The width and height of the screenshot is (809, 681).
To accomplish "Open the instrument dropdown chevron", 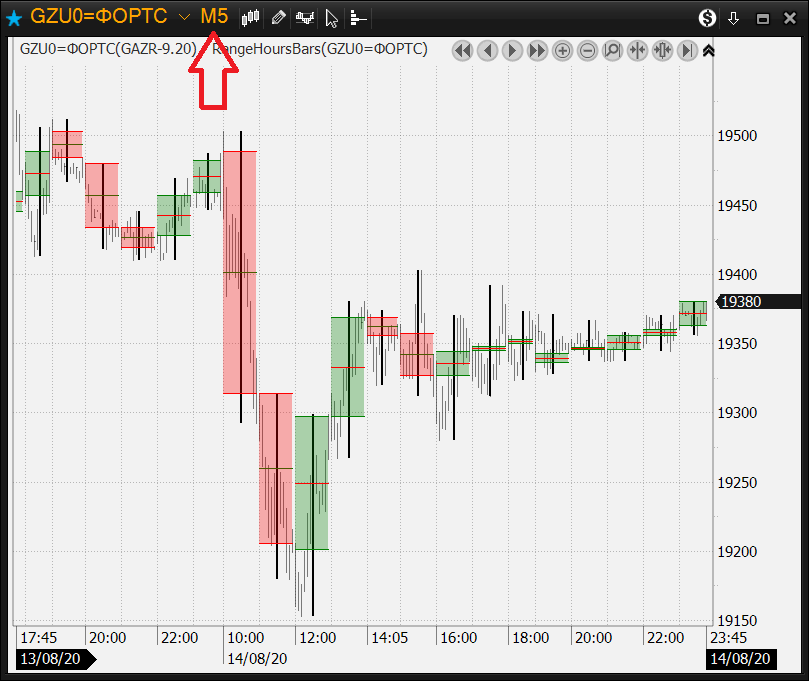I will click(x=184, y=17).
